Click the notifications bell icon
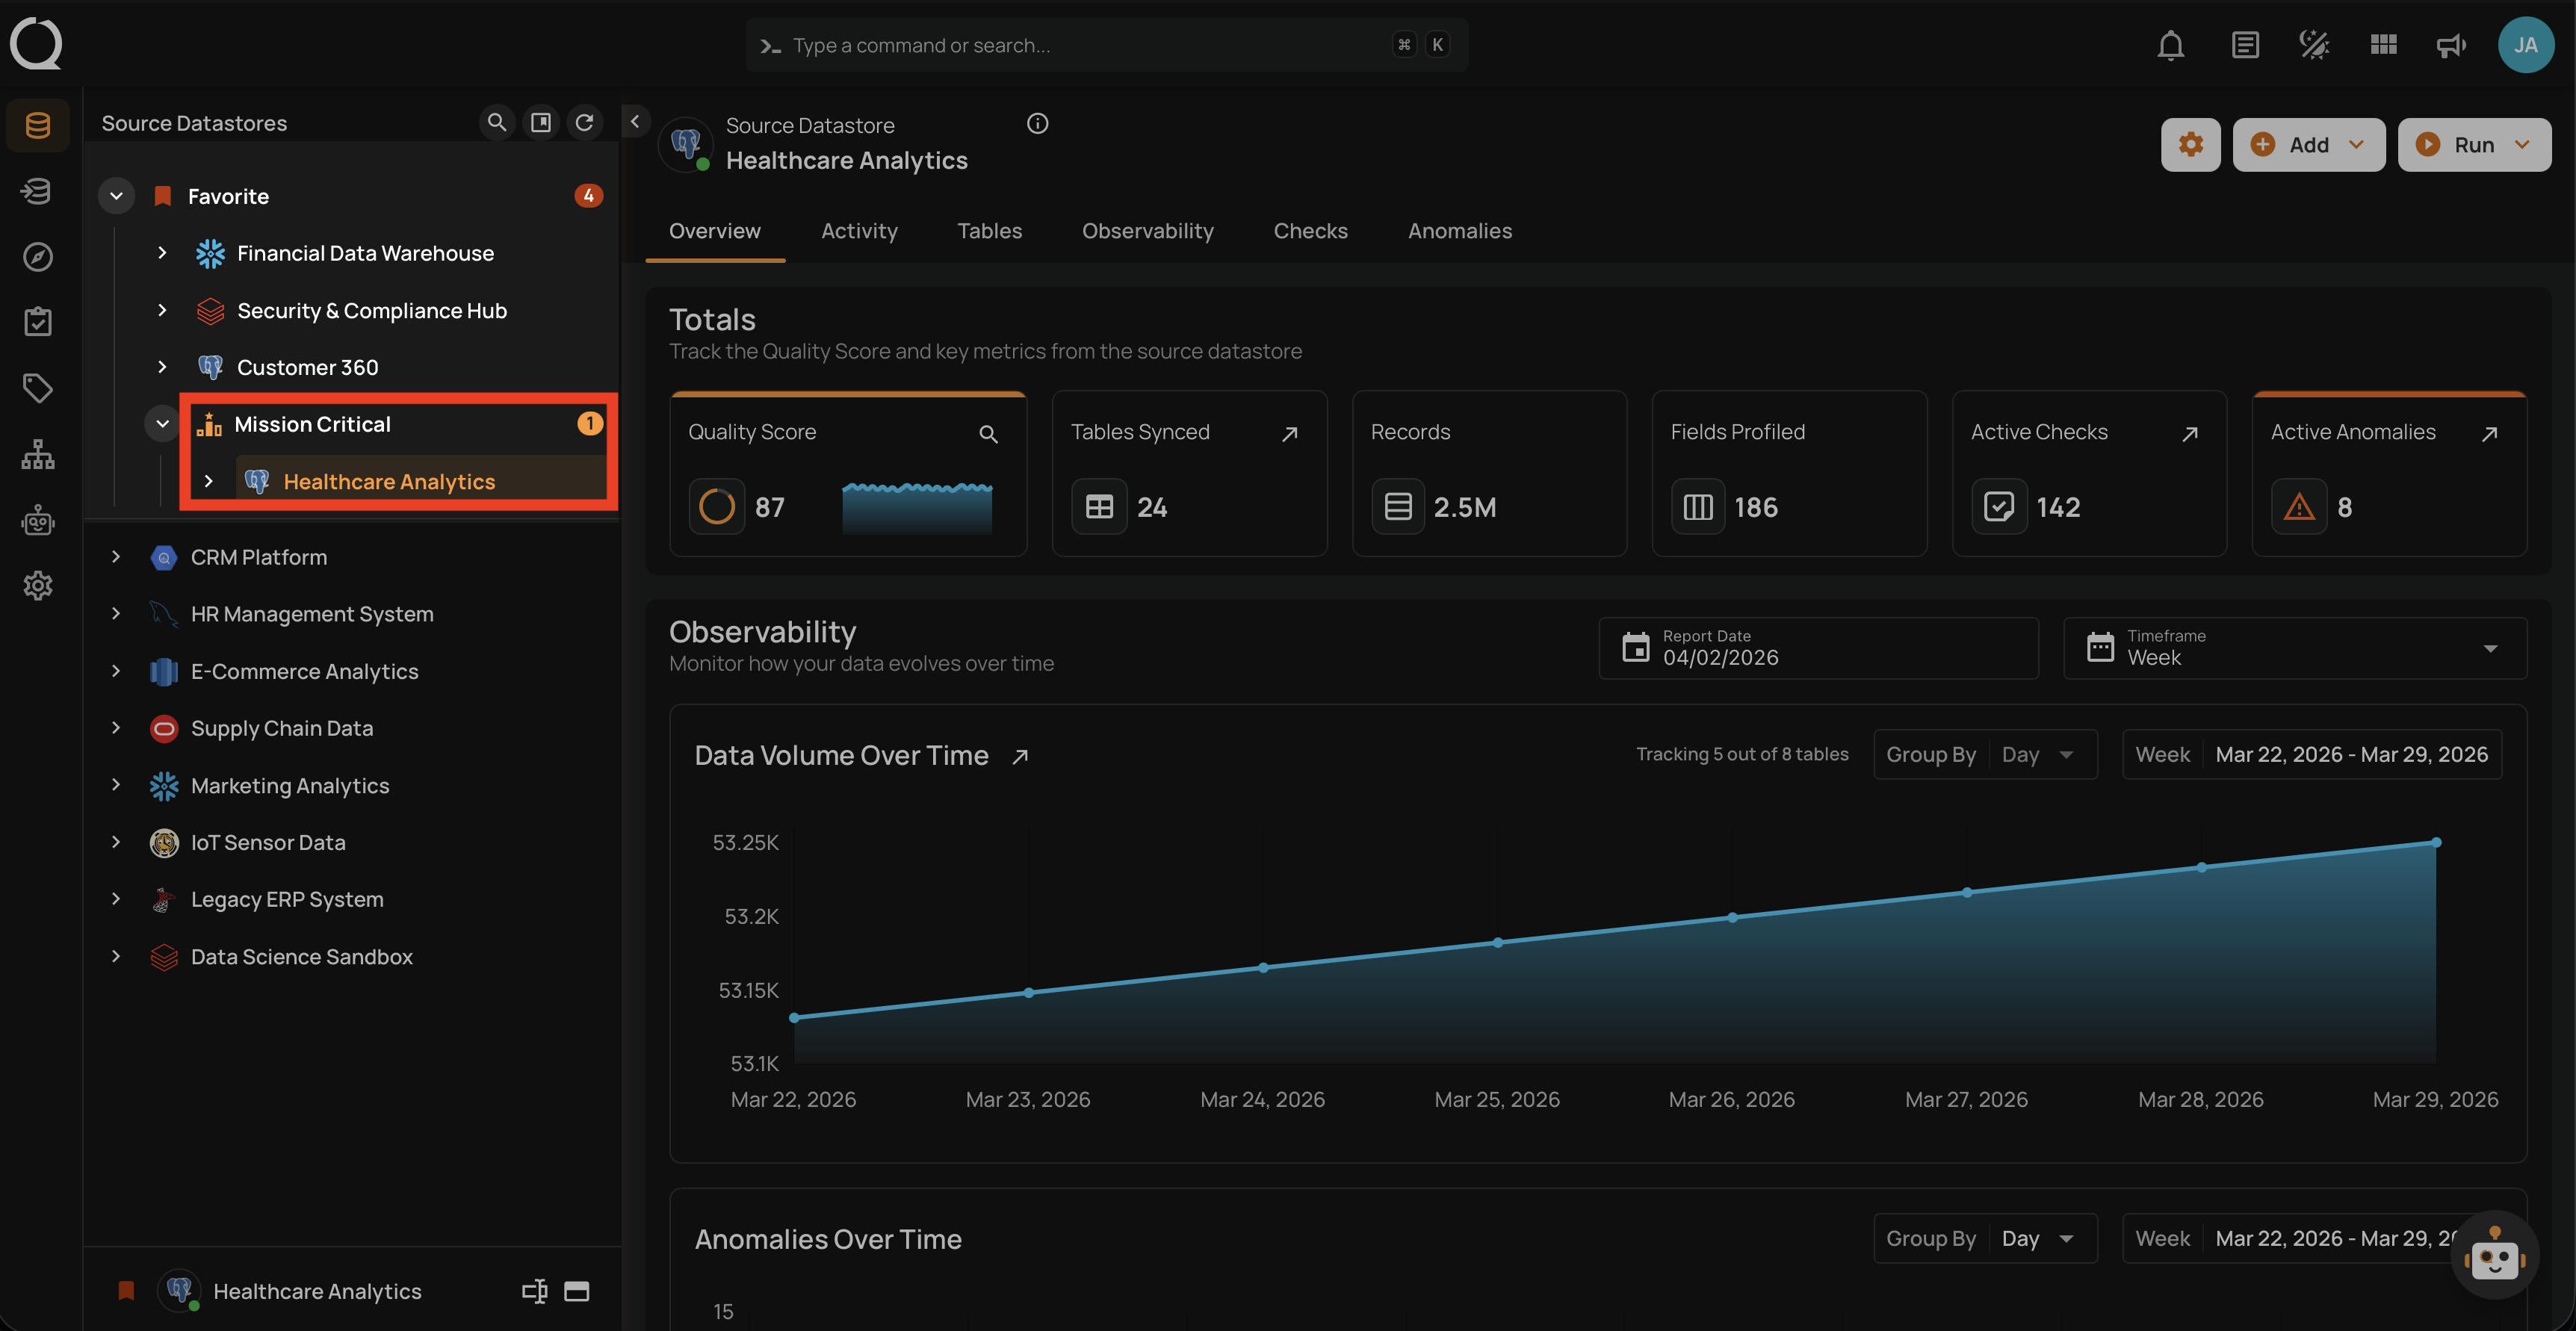 (2170, 45)
